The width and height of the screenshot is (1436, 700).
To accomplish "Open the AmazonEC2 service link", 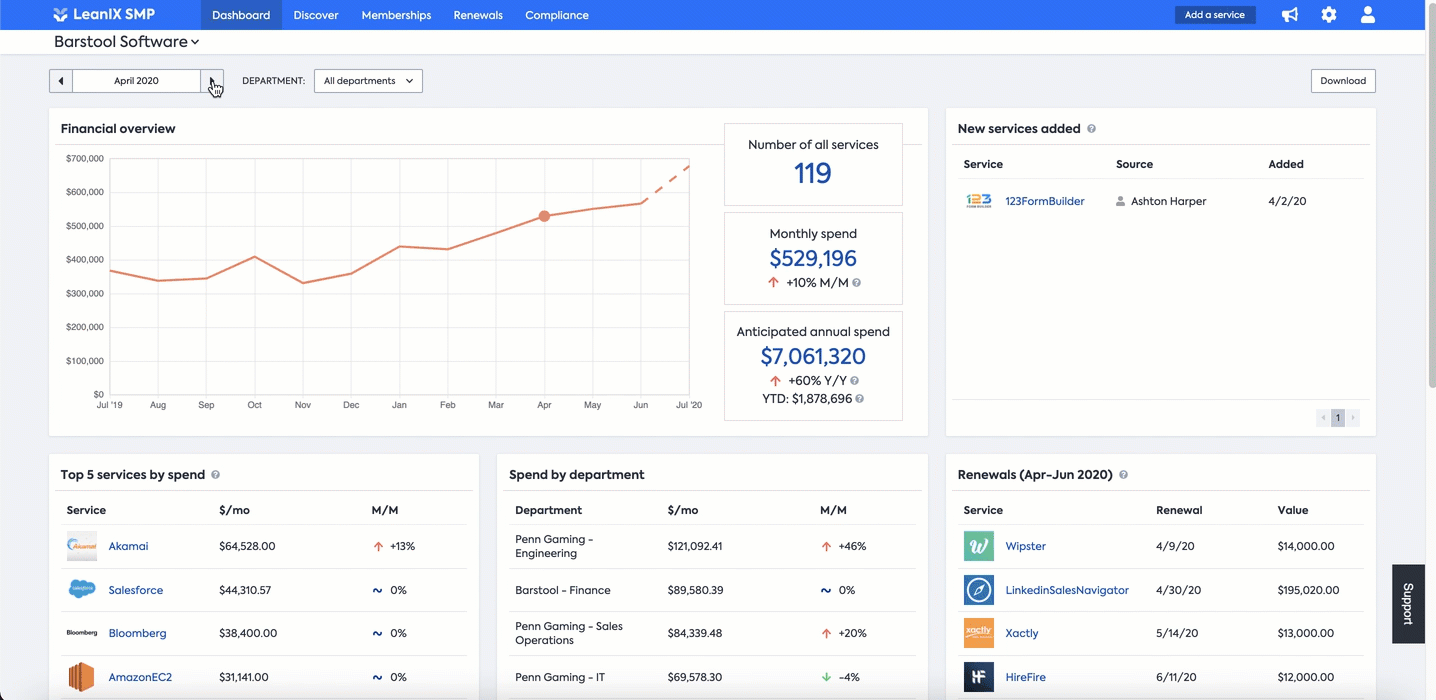I will point(140,677).
